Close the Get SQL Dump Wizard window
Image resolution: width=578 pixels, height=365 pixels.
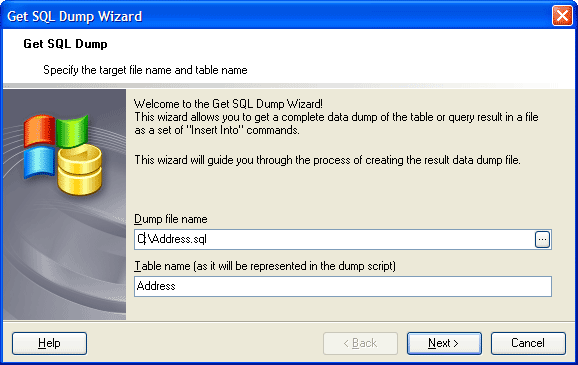562,16
